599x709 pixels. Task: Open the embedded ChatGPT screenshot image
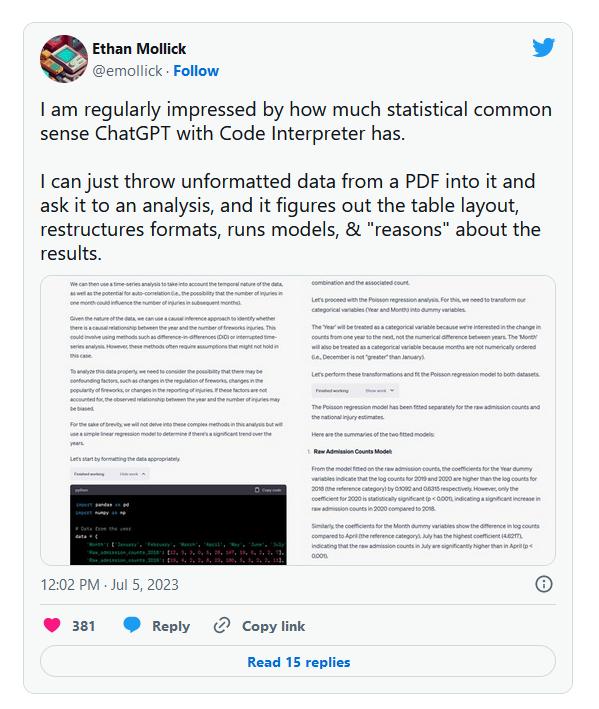(298, 420)
